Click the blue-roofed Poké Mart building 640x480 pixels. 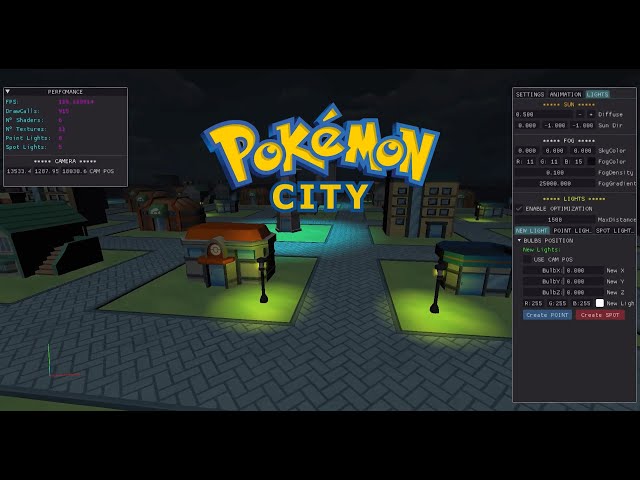pyautogui.click(x=473, y=267)
